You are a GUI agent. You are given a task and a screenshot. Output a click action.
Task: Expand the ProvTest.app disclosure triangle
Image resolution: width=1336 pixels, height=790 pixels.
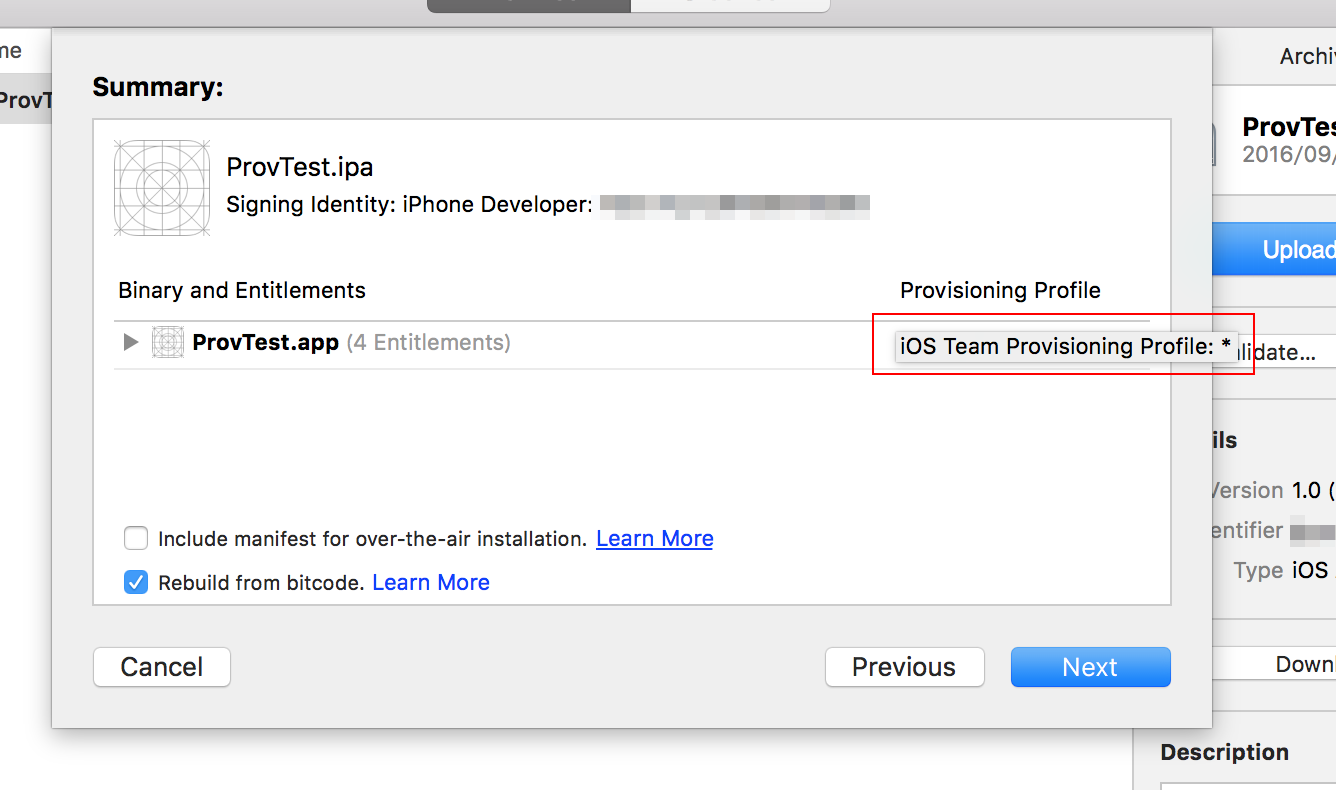tap(130, 342)
